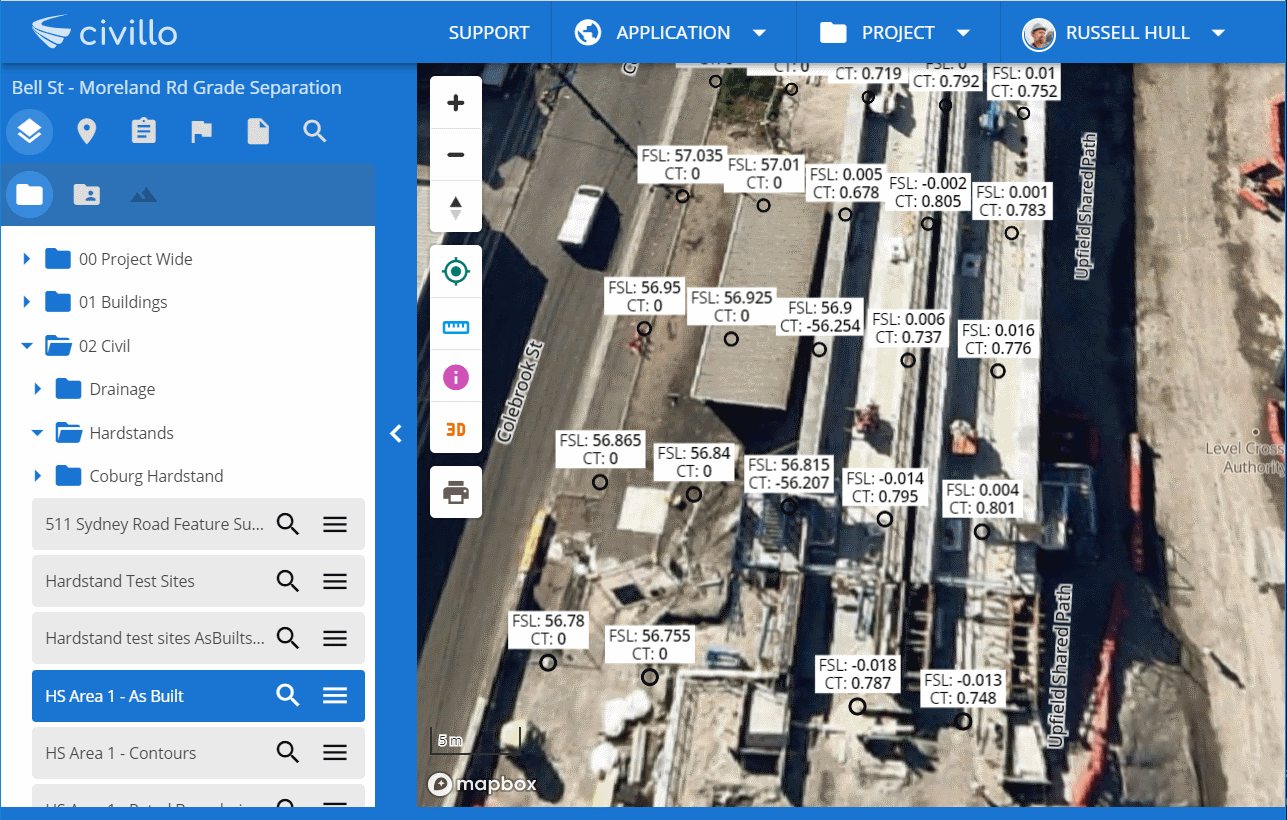Switch map to 3D view

point(456,429)
